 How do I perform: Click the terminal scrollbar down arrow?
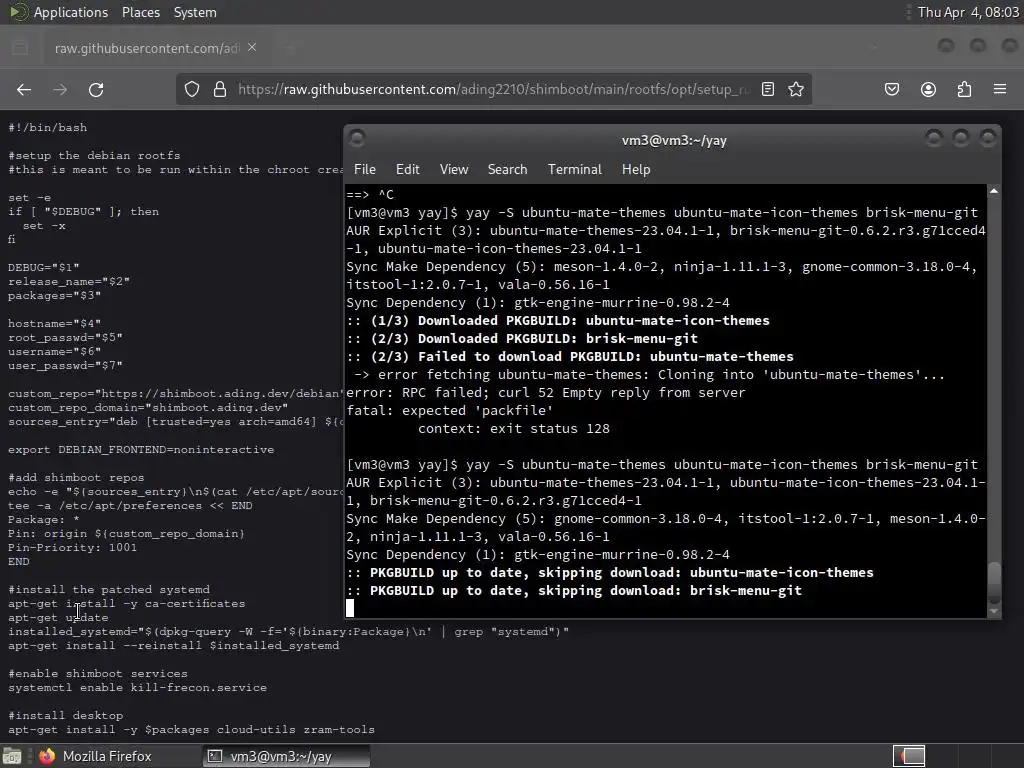[x=994, y=612]
